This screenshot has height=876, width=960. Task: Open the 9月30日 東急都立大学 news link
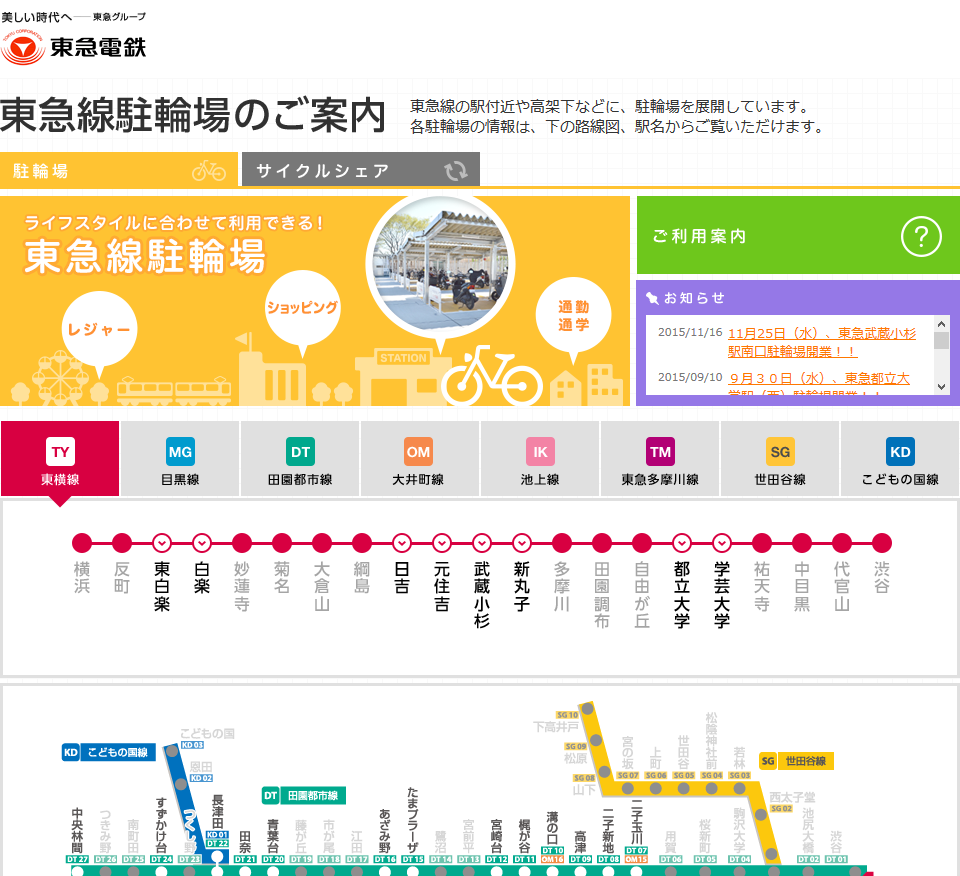(x=819, y=383)
